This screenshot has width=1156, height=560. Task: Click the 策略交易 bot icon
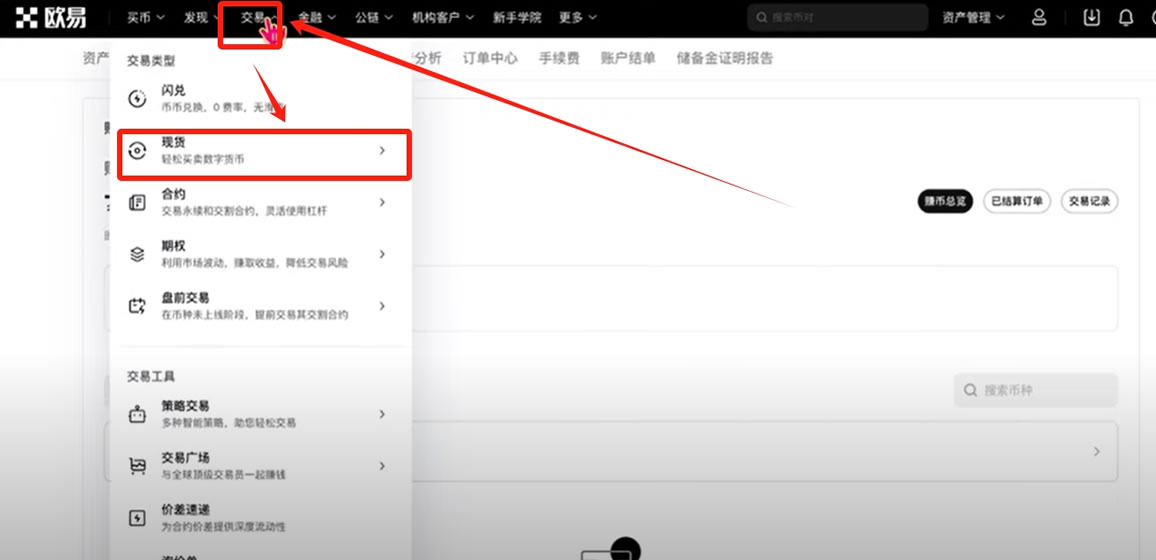click(x=138, y=414)
